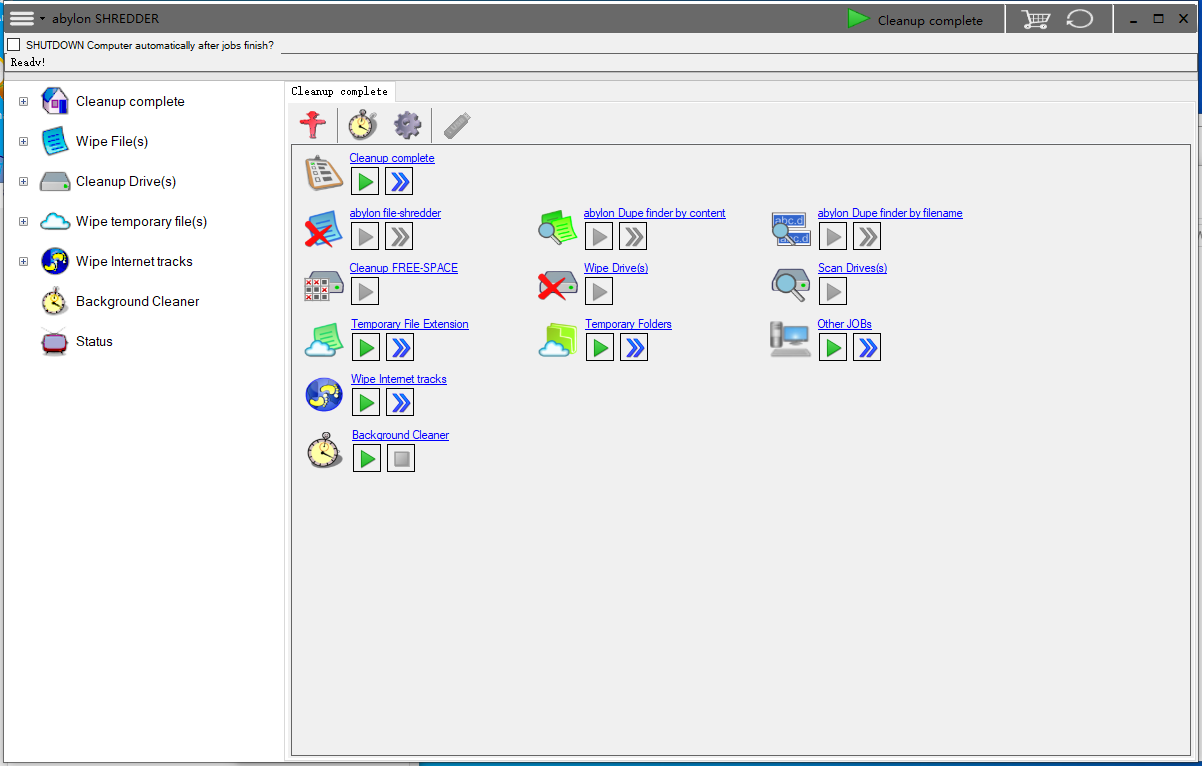
Task: Open abylon Dupe finder by content link
Action: 655,213
